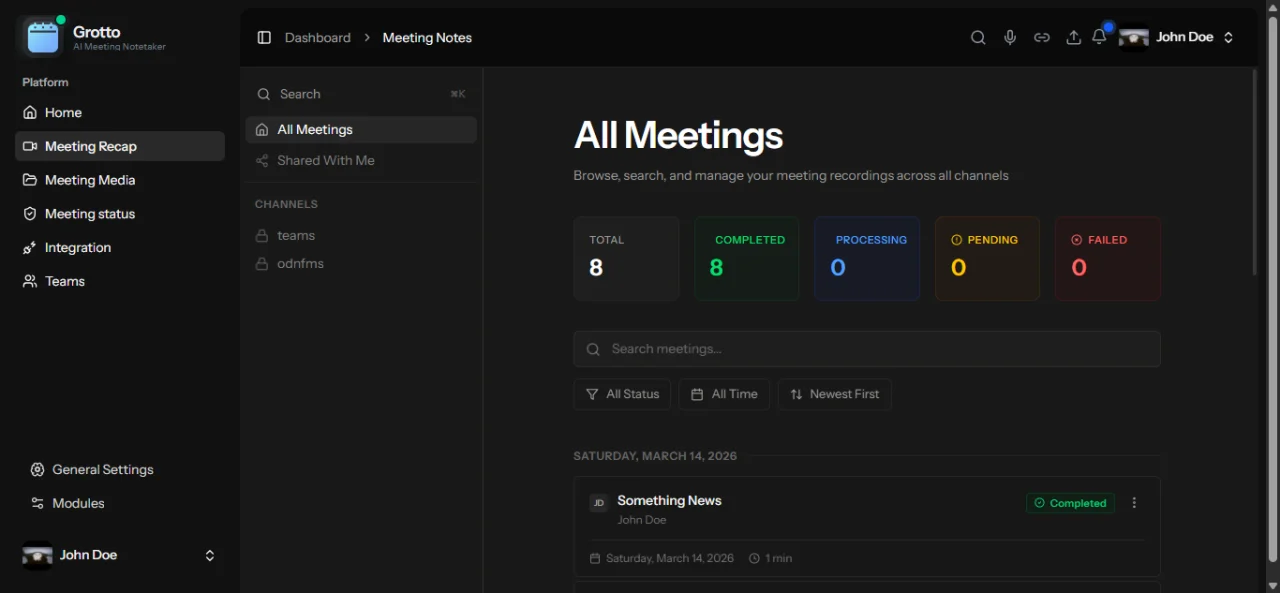Click John Doe author text under Something News
1280x593 pixels.
pyautogui.click(x=642, y=520)
